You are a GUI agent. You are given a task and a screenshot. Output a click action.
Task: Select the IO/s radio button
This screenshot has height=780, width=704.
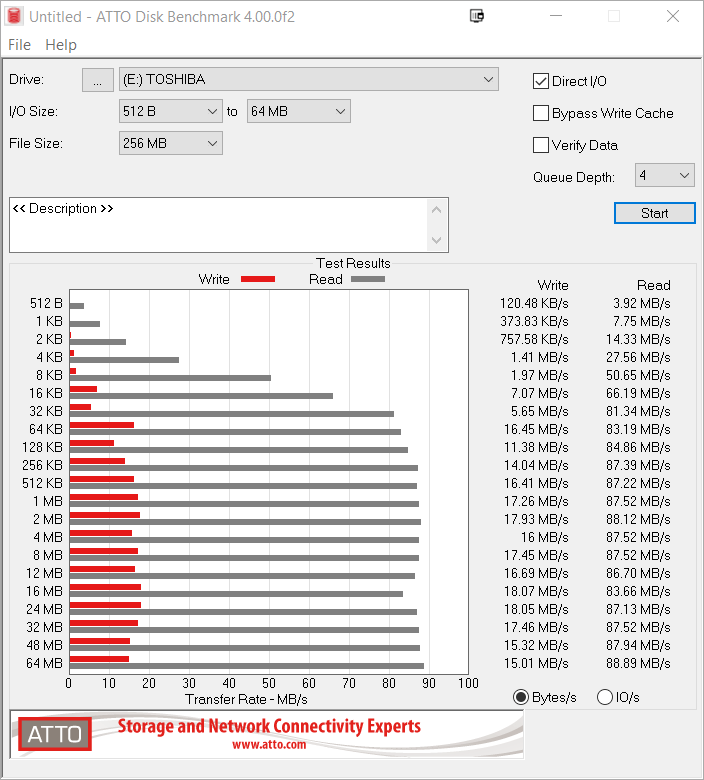[x=605, y=697]
